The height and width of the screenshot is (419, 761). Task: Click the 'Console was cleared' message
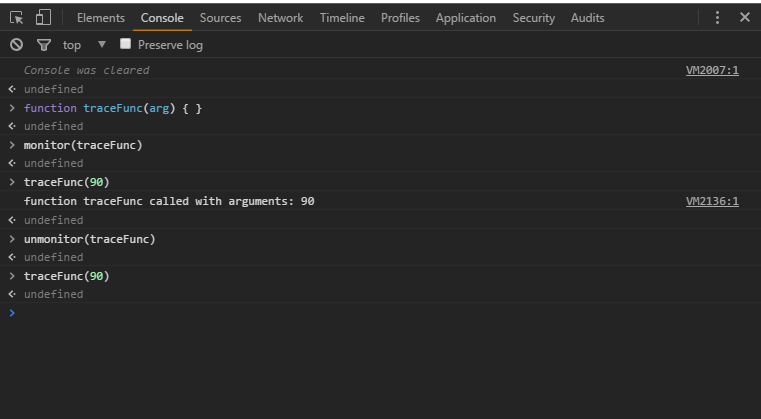click(86, 70)
